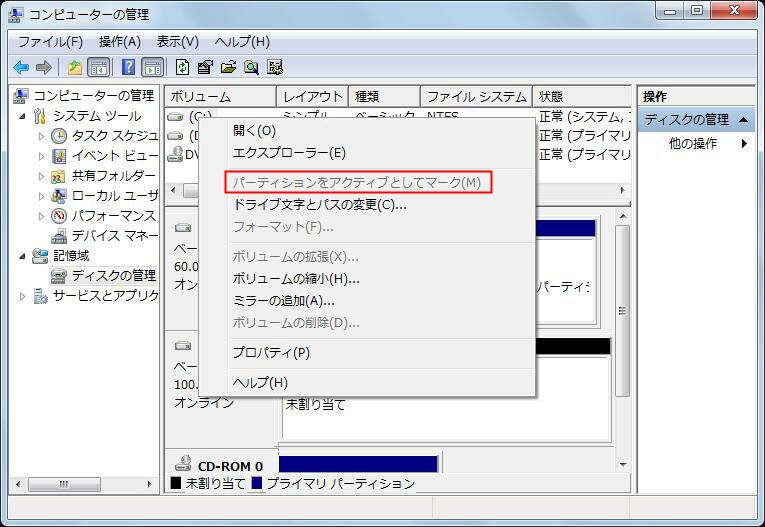Click the Properties checklist toolbar icon
The height and width of the screenshot is (527, 765).
(205, 67)
